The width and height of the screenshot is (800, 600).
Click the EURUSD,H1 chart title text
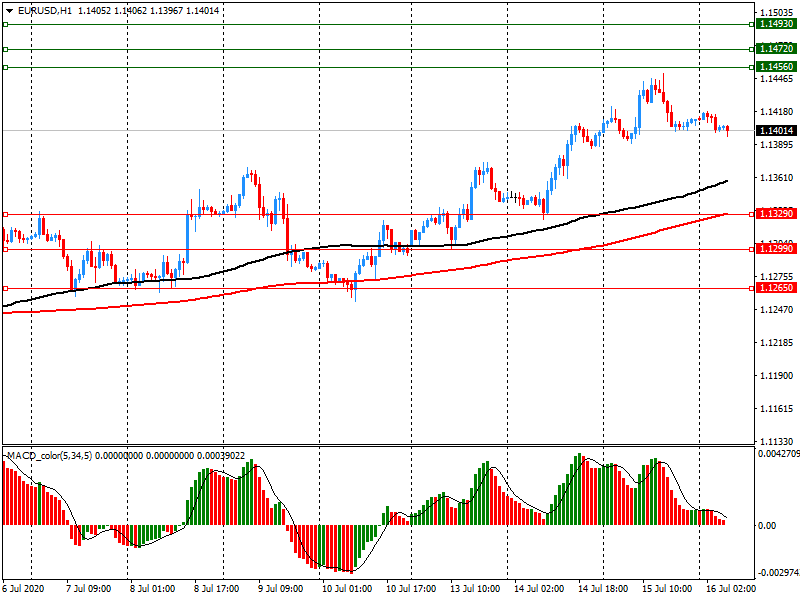coord(45,11)
